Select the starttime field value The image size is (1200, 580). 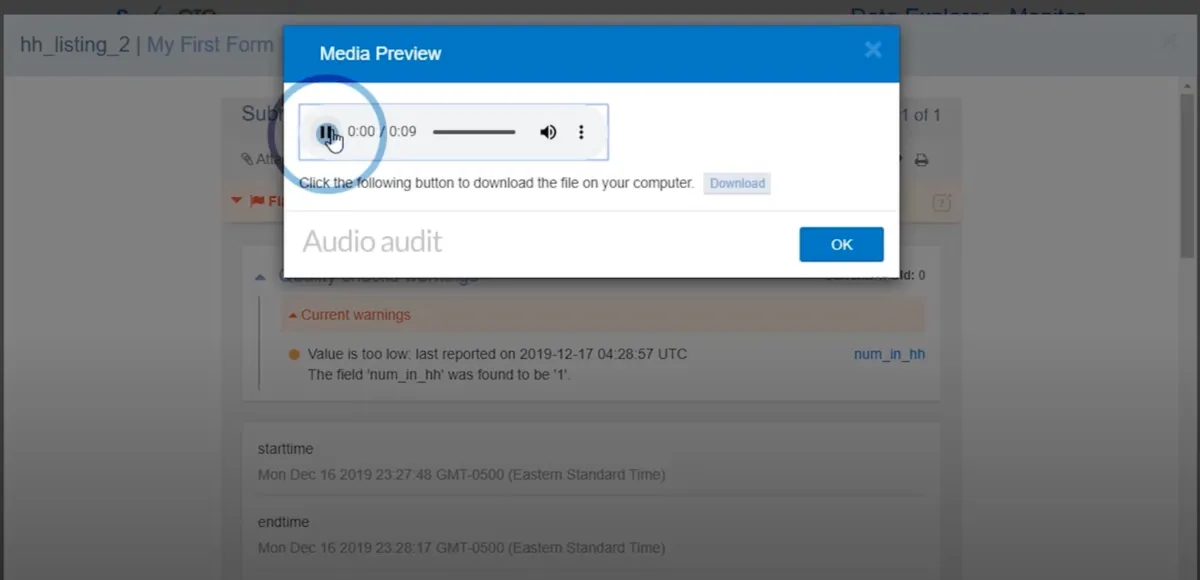[461, 474]
